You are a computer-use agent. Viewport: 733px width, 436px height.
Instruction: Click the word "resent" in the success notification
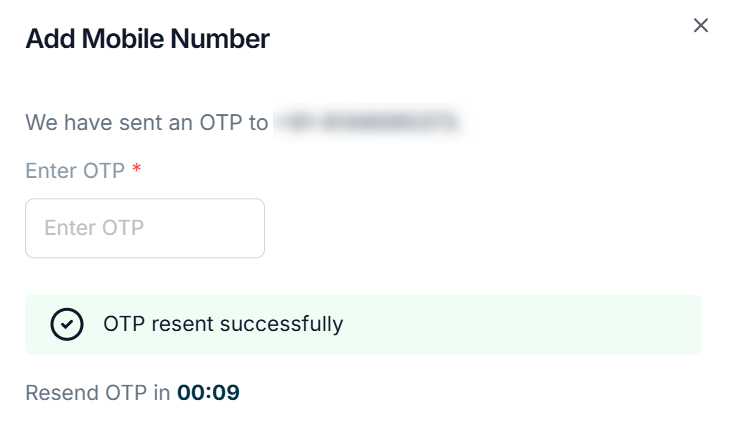[x=178, y=324]
